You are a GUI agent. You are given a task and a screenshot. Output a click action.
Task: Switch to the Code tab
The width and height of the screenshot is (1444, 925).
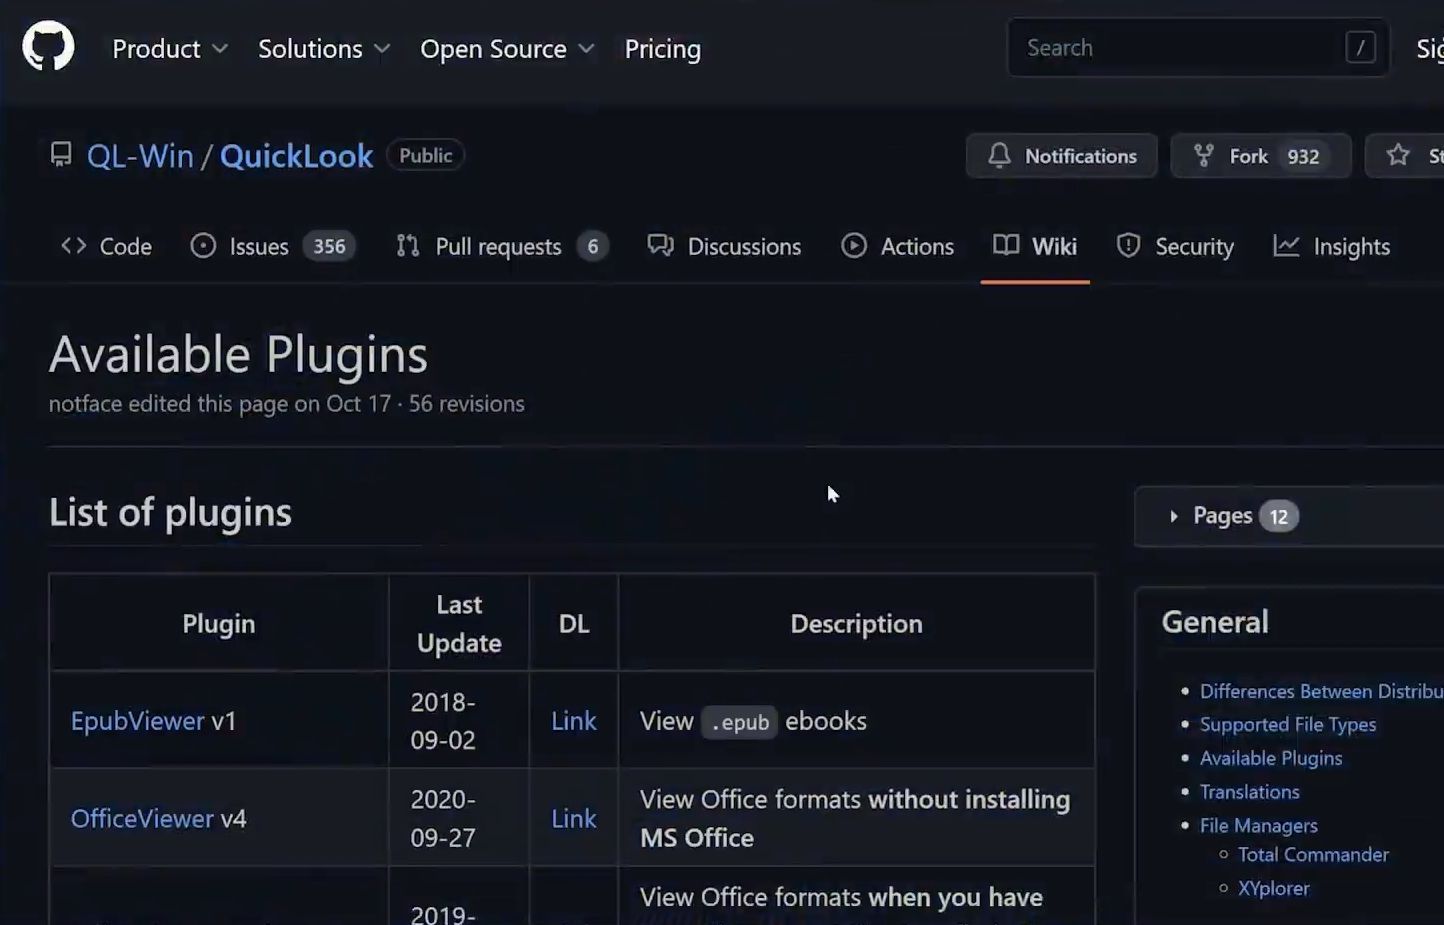tap(106, 246)
